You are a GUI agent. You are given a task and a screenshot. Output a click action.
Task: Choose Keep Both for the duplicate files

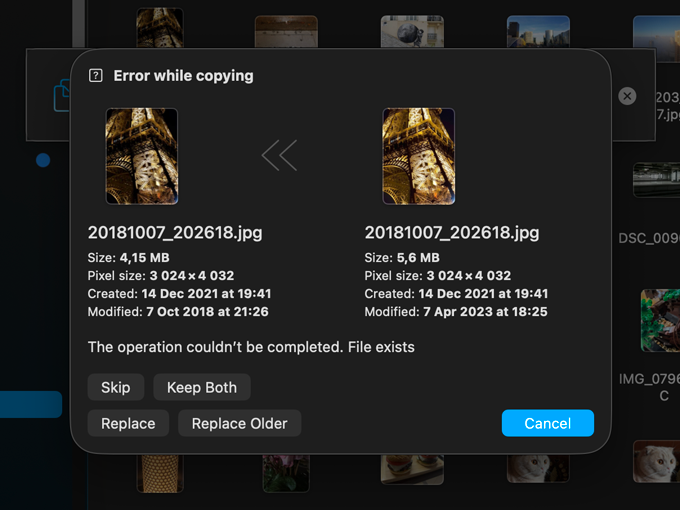[202, 387]
